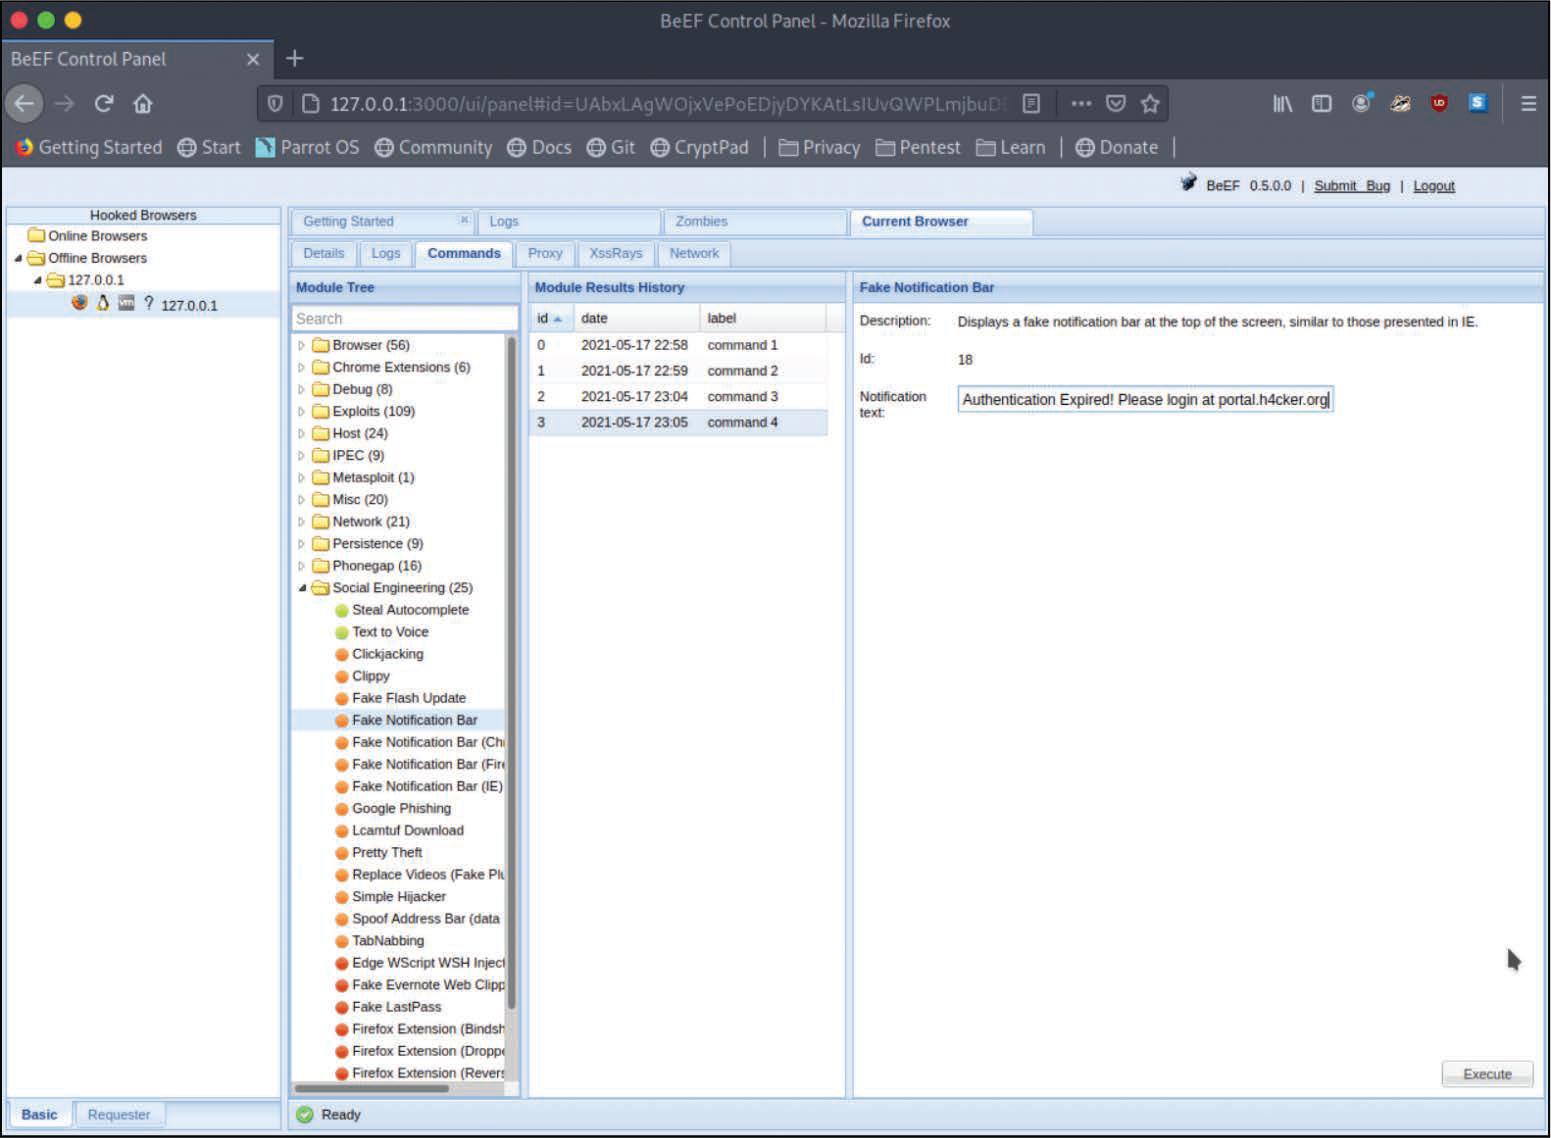Close the Getting Started panel tab
The height and width of the screenshot is (1138, 1551).
tap(464, 220)
